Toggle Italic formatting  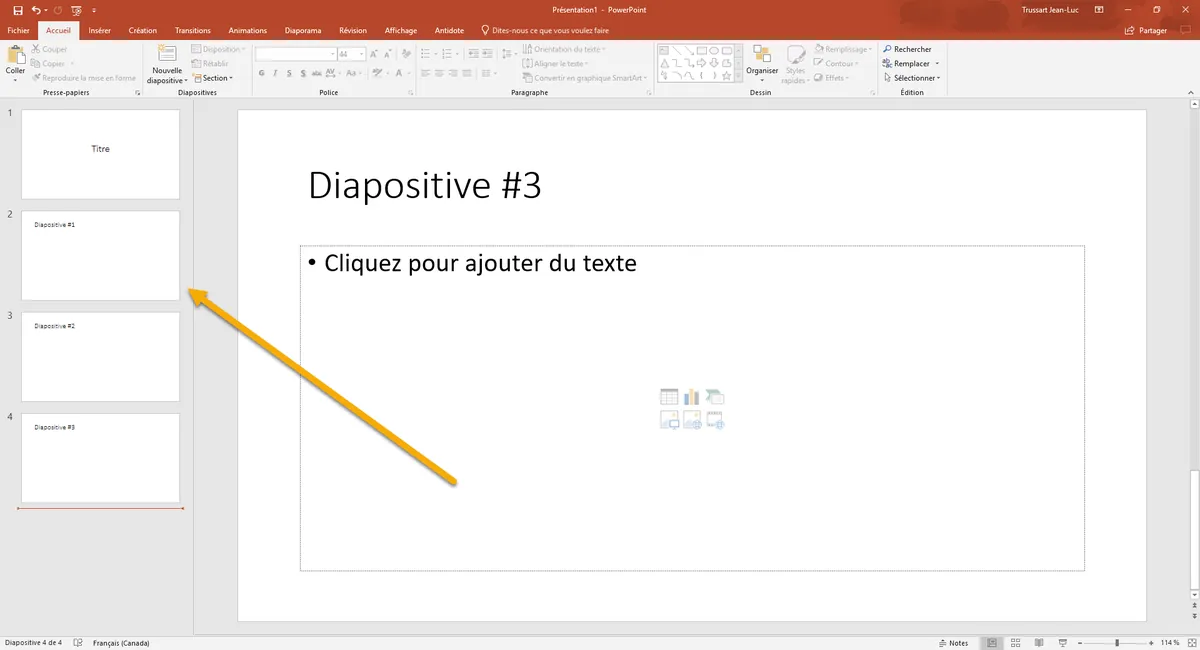pyautogui.click(x=275, y=73)
